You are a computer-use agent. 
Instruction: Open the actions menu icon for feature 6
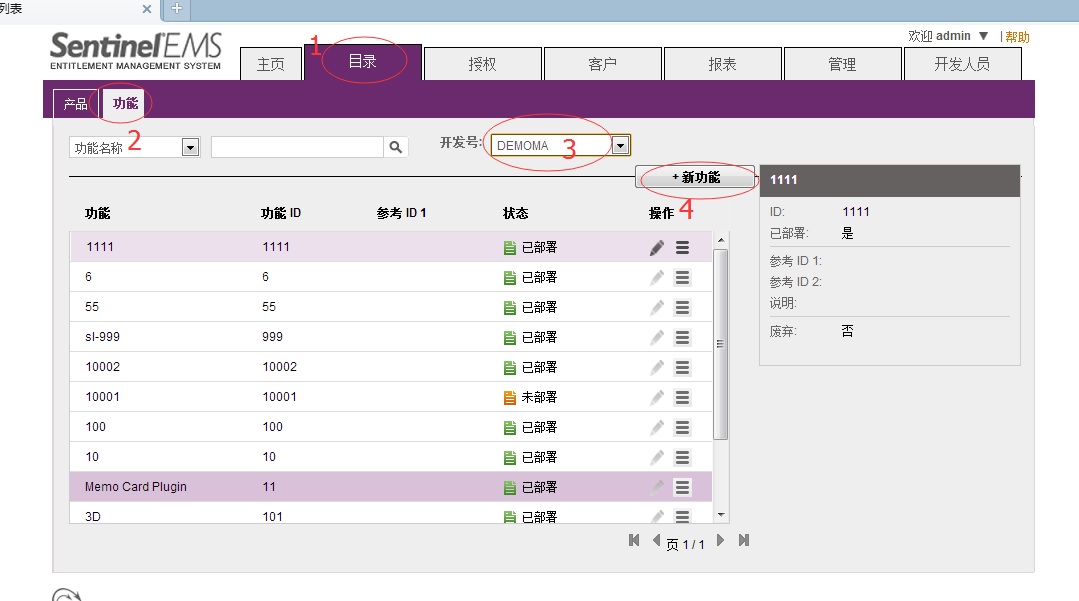(682, 277)
